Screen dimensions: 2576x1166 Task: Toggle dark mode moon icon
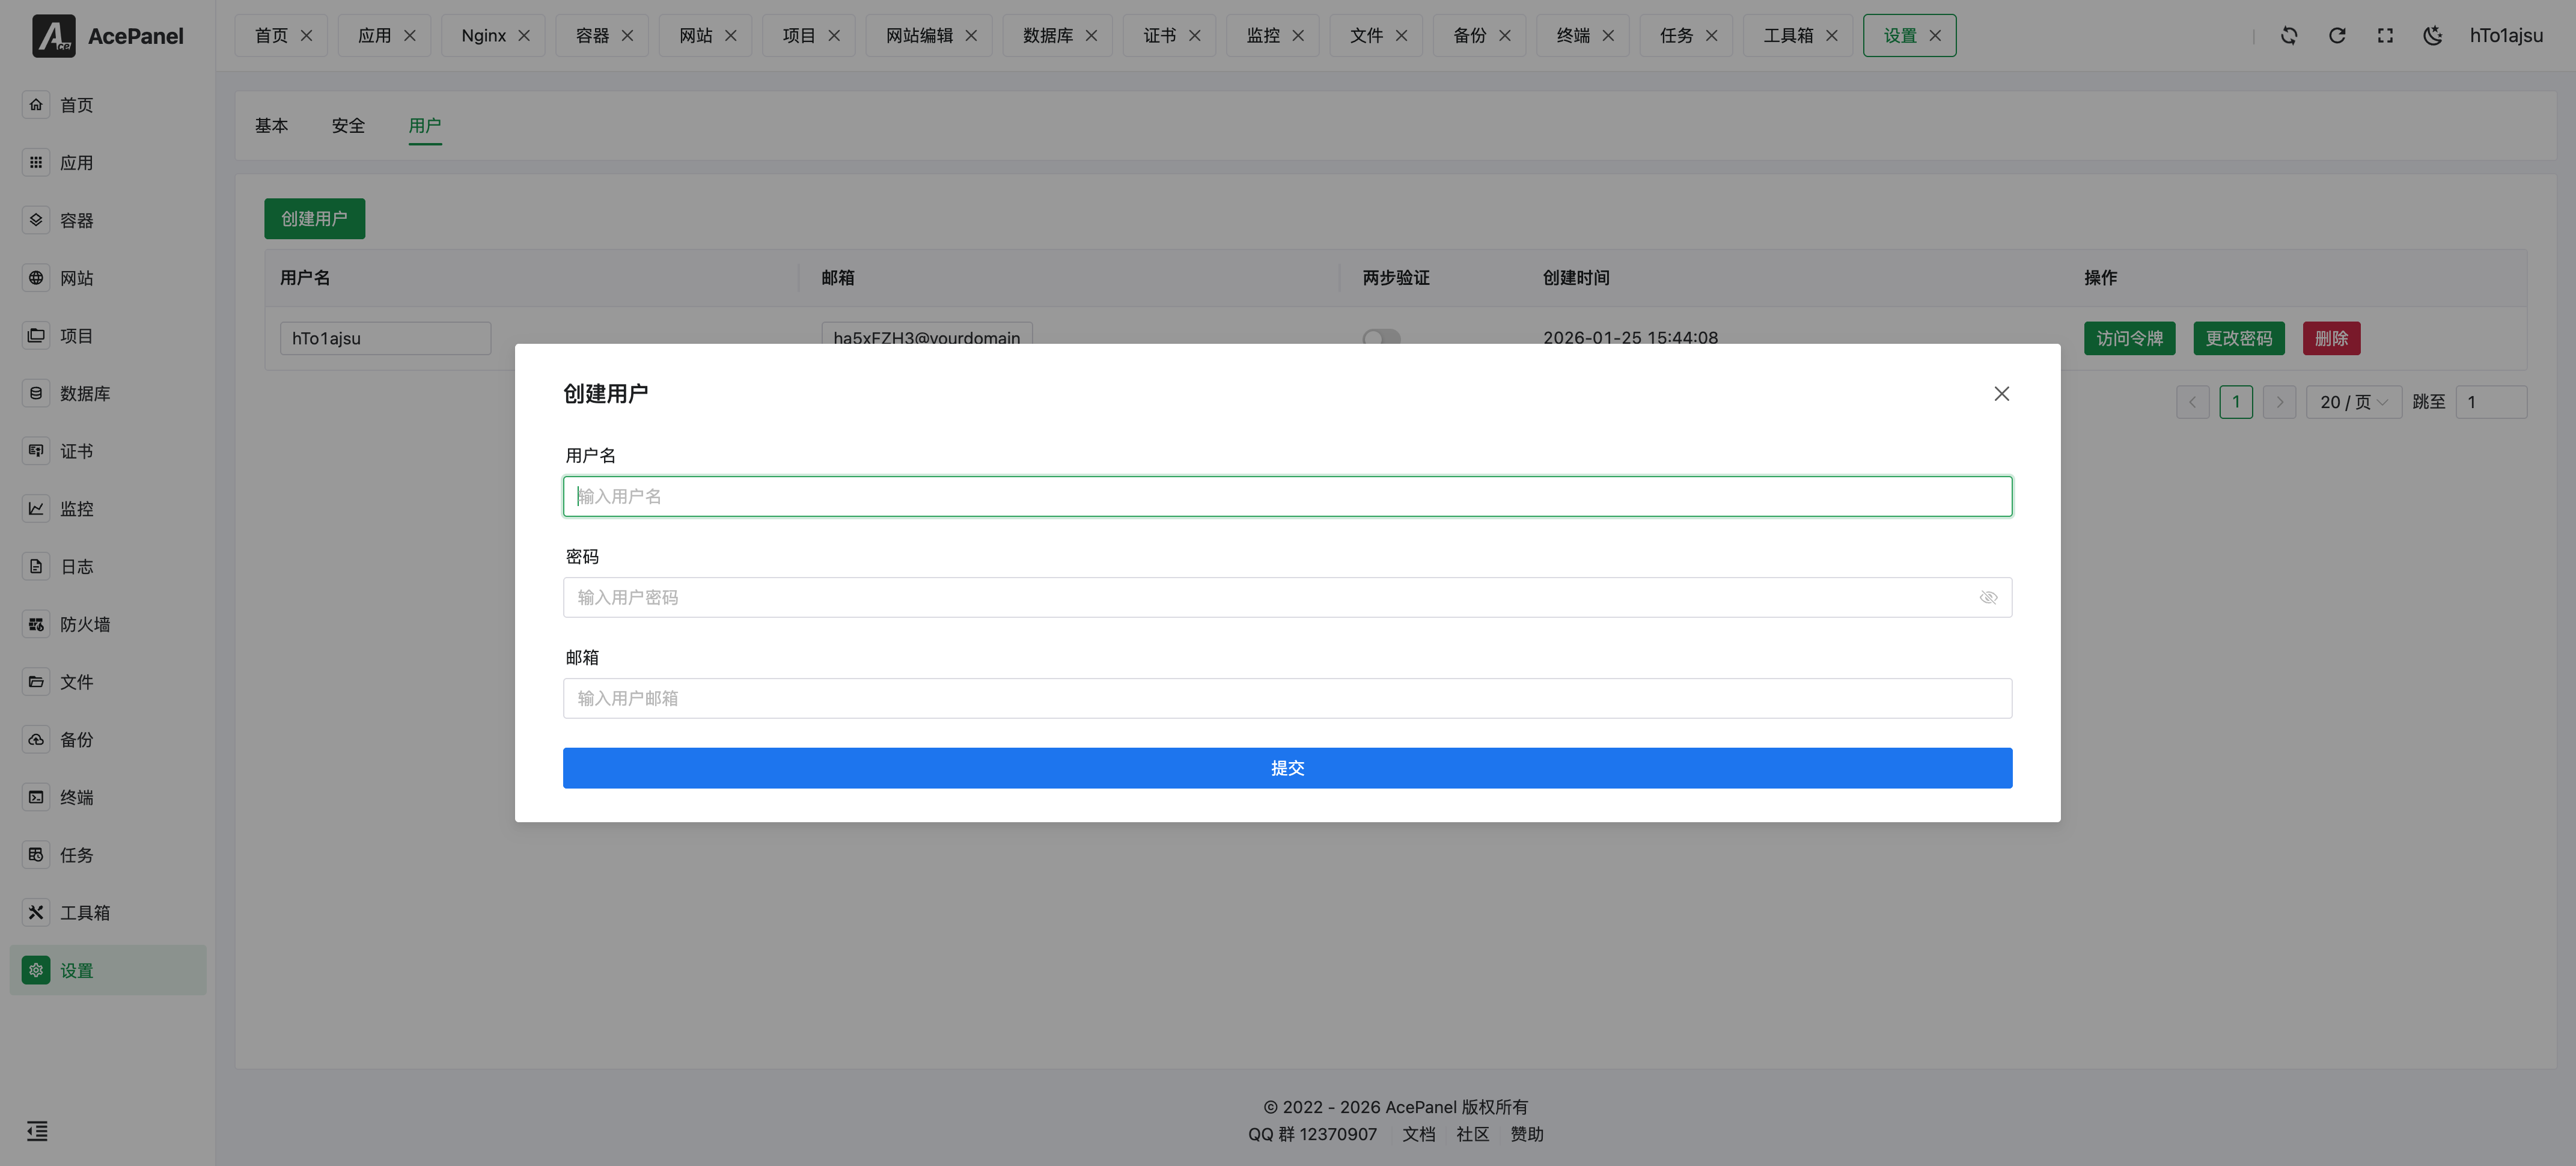pos(2433,35)
